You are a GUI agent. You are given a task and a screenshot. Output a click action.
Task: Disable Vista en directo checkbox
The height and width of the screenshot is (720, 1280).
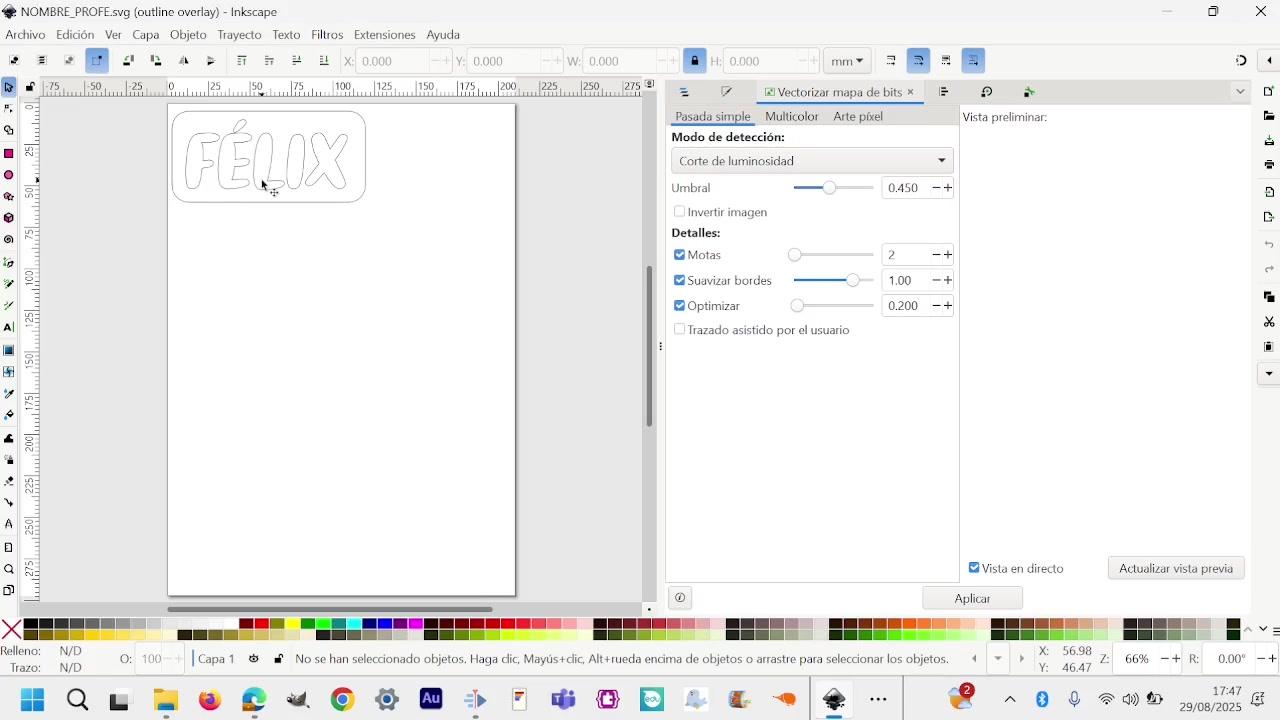point(974,568)
